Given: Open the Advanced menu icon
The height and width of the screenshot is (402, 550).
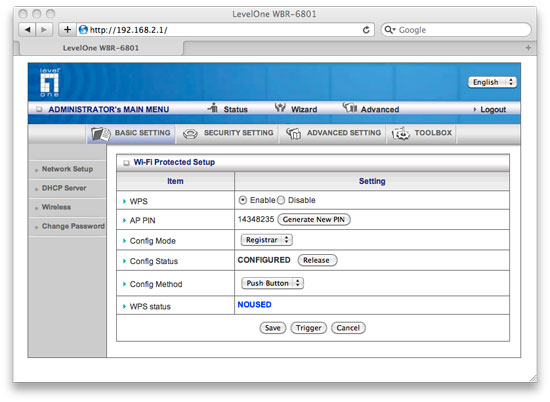Looking at the screenshot, I should pos(350,107).
